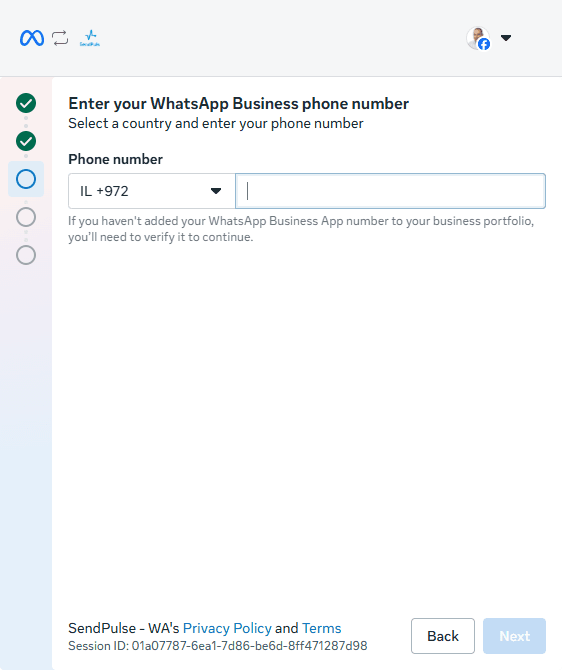Click the Meta infinity logo
Image resolution: width=562 pixels, height=670 pixels.
tap(32, 38)
